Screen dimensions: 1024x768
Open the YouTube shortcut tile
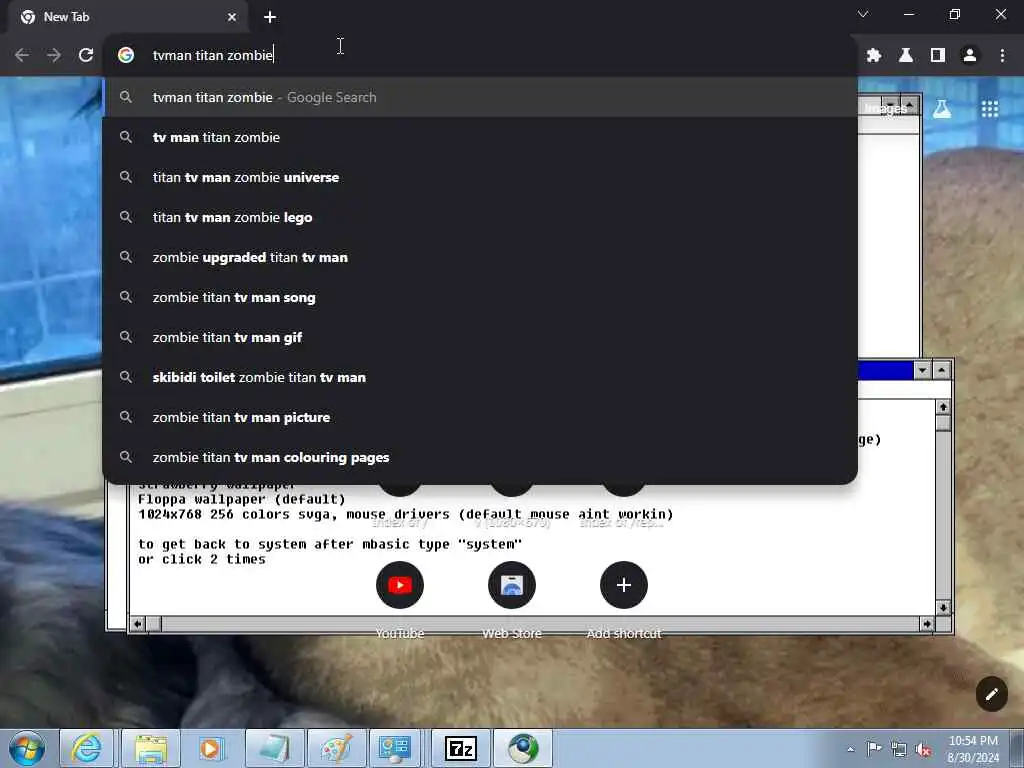pyautogui.click(x=400, y=585)
